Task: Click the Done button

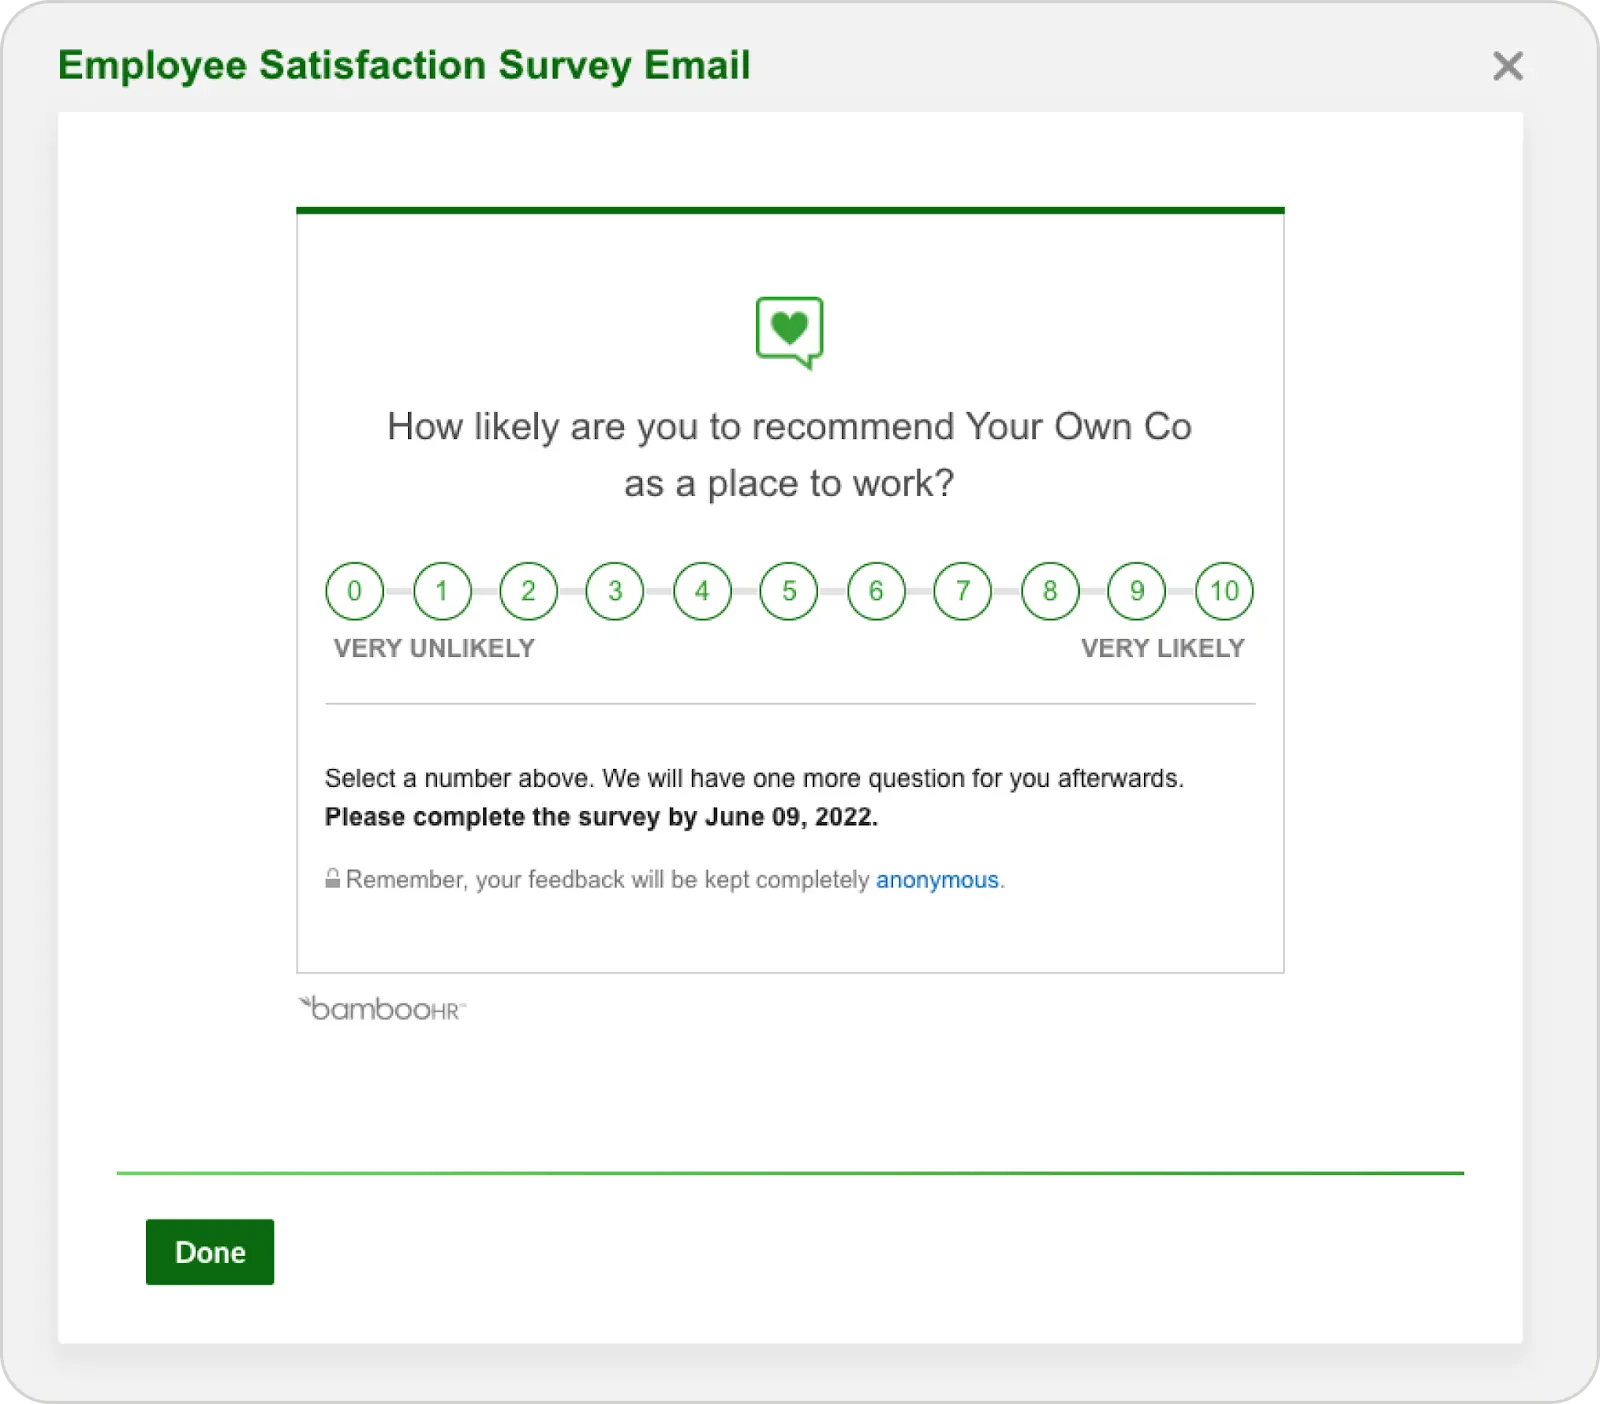Action: (210, 1252)
